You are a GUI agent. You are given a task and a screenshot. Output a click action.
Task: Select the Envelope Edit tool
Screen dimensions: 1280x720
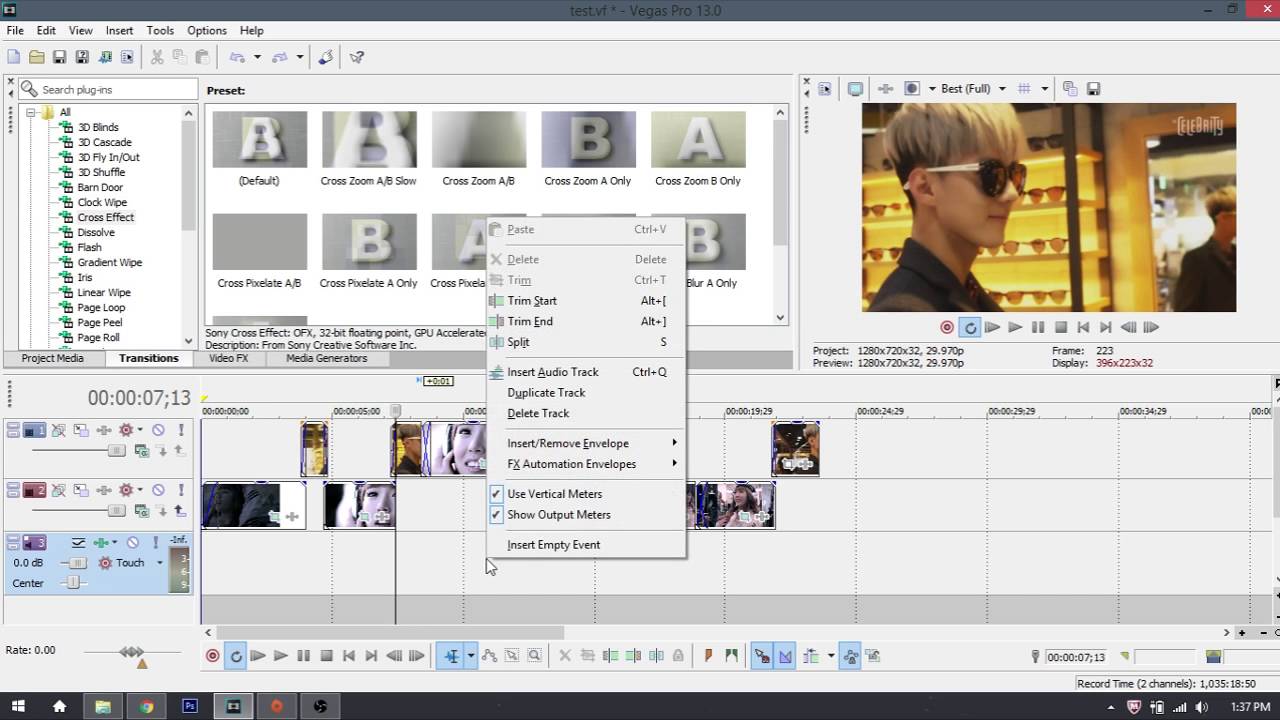pos(489,656)
